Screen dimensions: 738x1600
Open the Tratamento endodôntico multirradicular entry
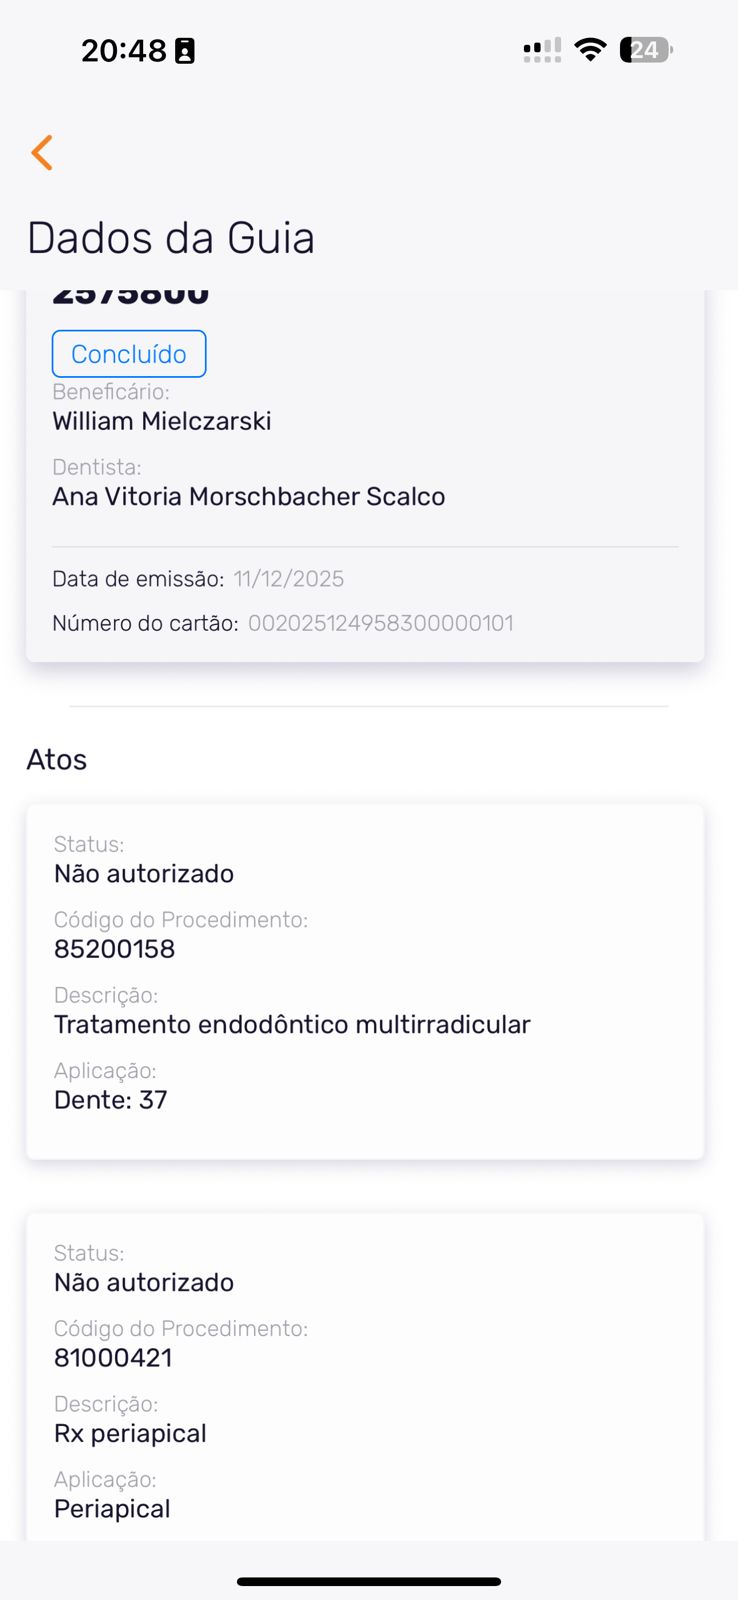292,1025
